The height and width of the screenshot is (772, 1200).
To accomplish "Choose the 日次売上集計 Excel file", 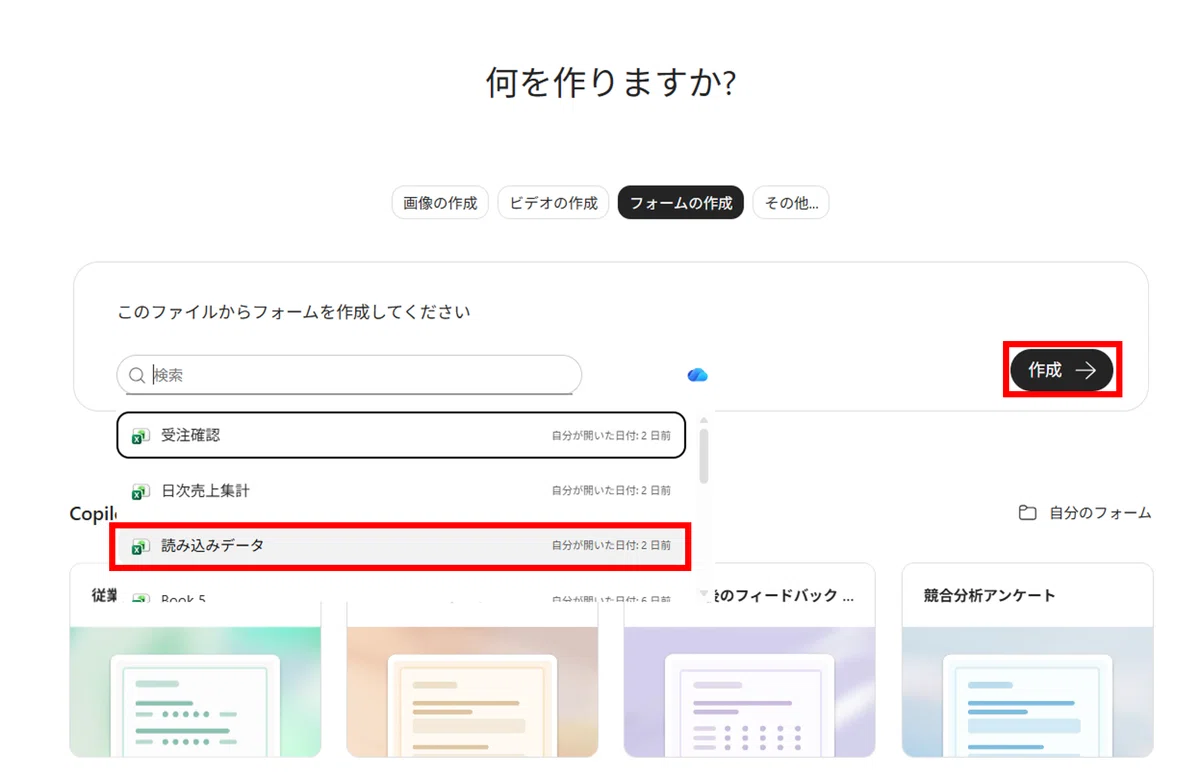I will point(401,491).
